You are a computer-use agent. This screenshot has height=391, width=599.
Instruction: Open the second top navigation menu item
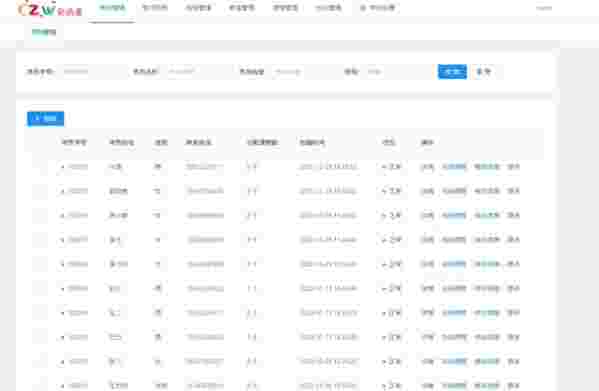click(155, 8)
